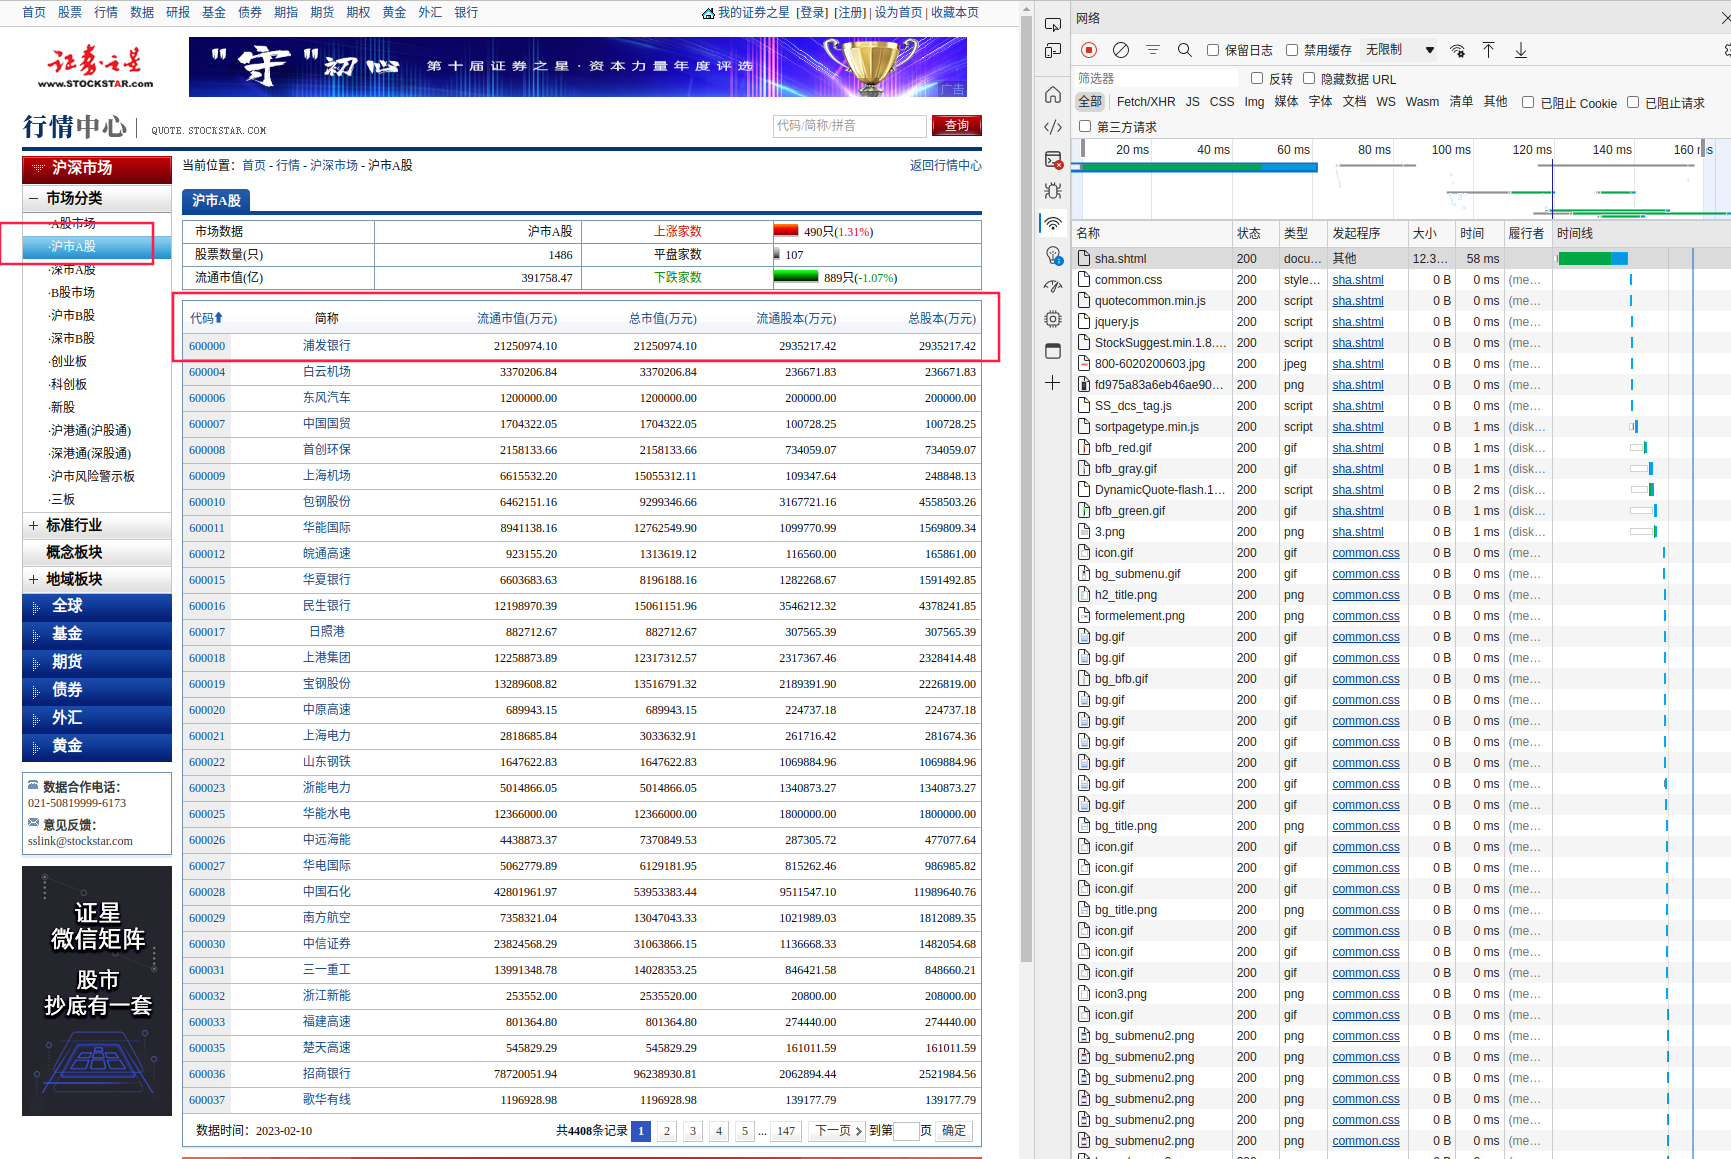Click 返回行情中心 link

pos(946,166)
